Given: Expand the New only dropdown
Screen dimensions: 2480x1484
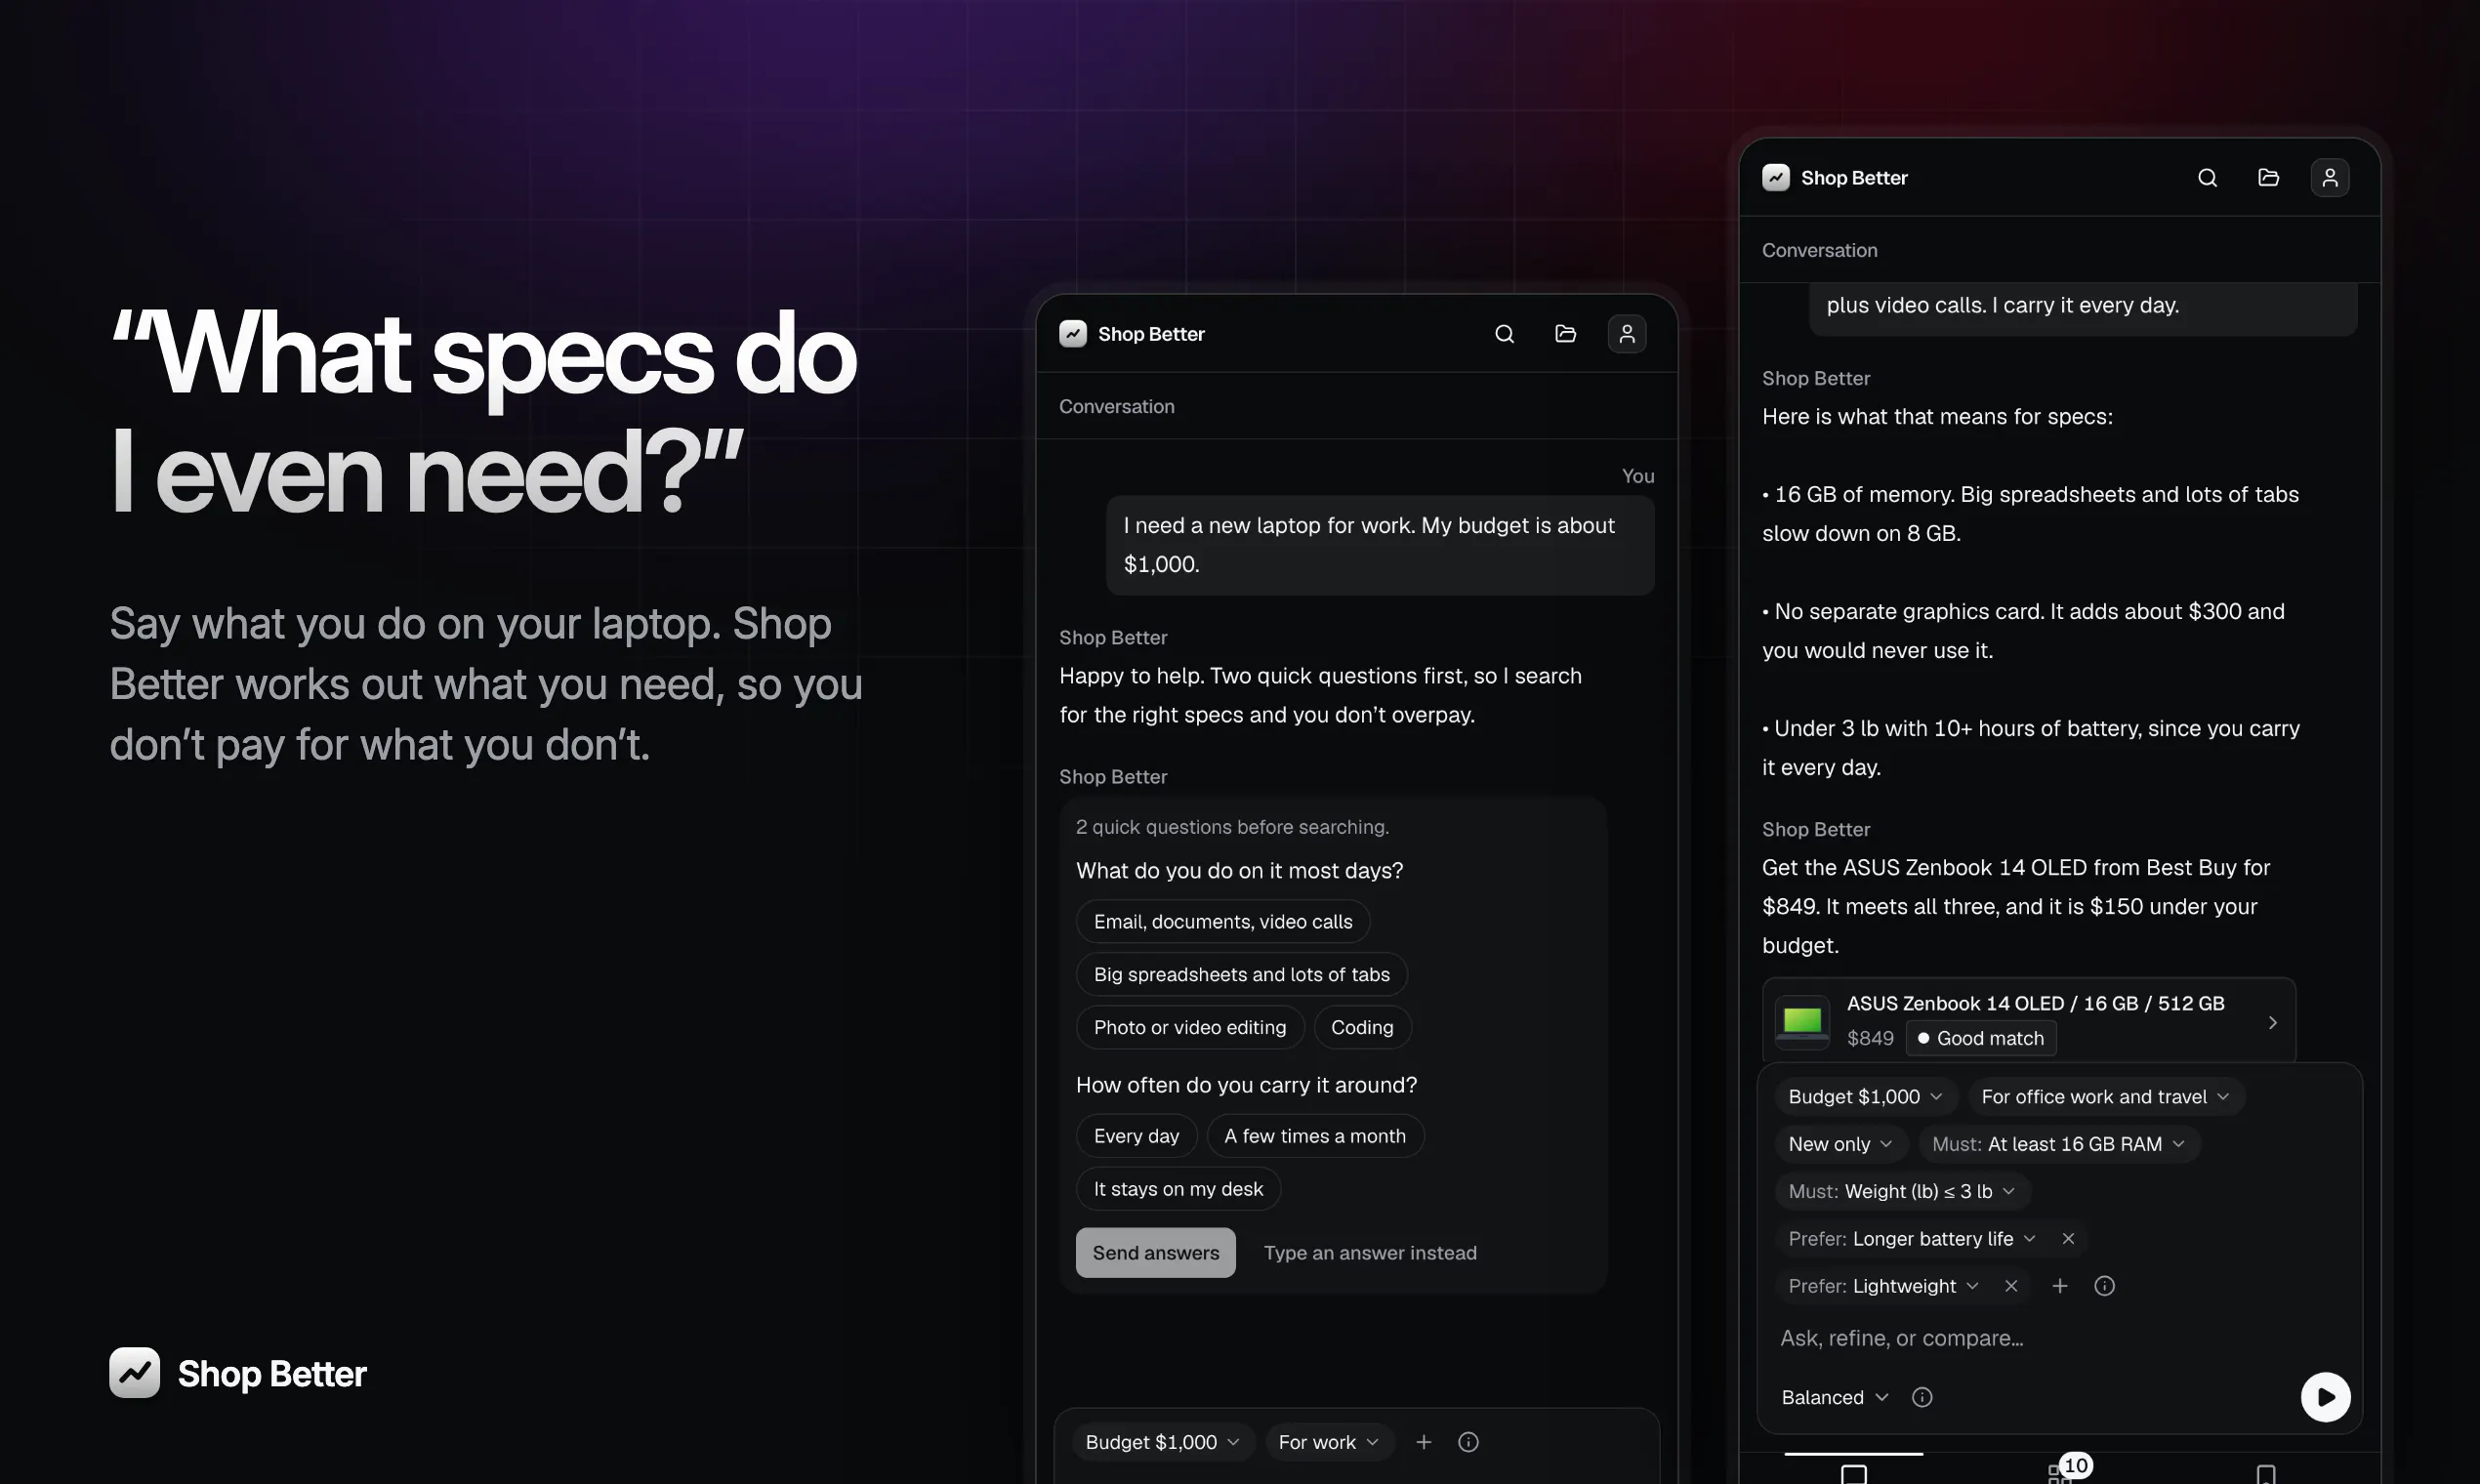Looking at the screenshot, I should pos(1841,1144).
